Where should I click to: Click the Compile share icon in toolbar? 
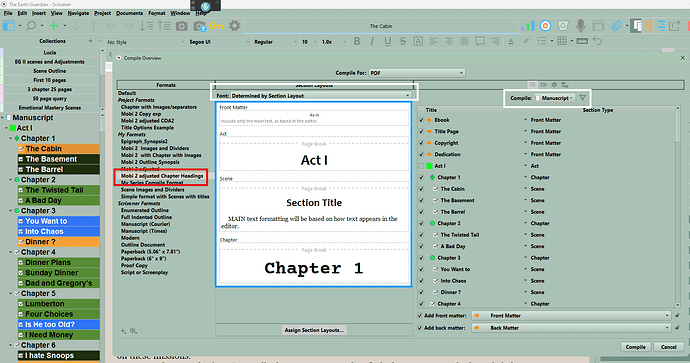pyautogui.click(x=674, y=26)
